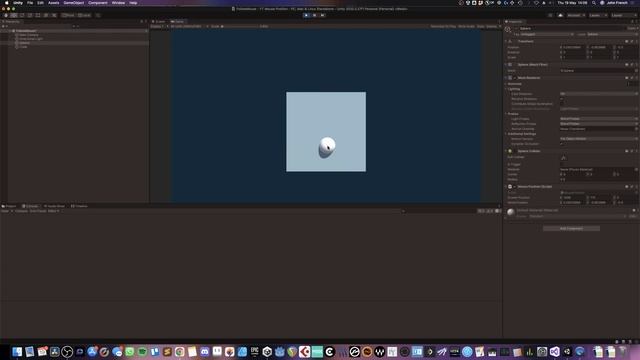Open the Layout dropdown in top toolbar
The image size is (640, 360).
pyautogui.click(x=622, y=15)
